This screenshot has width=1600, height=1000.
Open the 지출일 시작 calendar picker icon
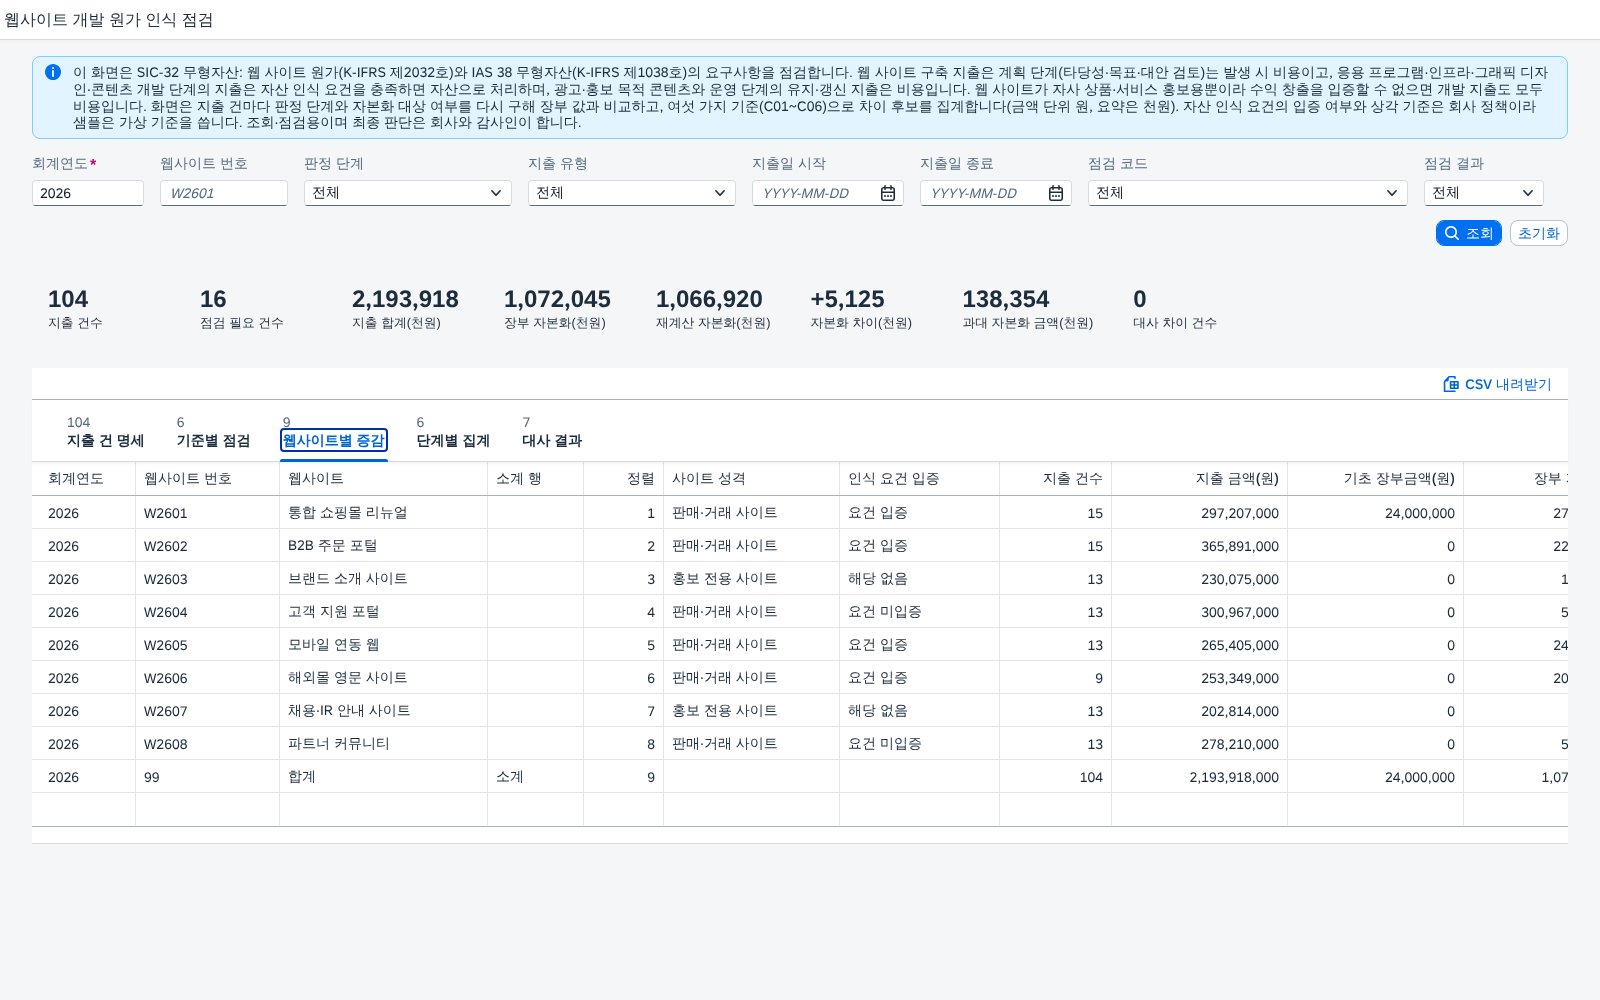[888, 193]
